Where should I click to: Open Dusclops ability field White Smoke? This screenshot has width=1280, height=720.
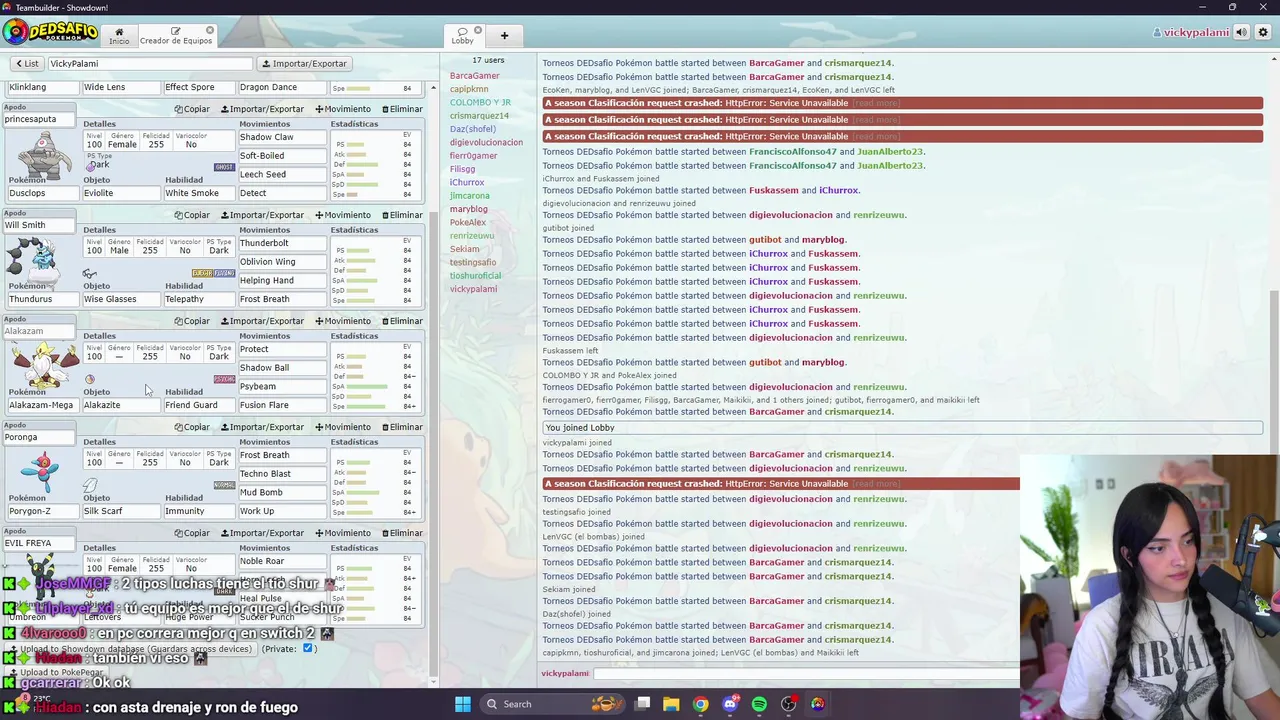tap(198, 193)
